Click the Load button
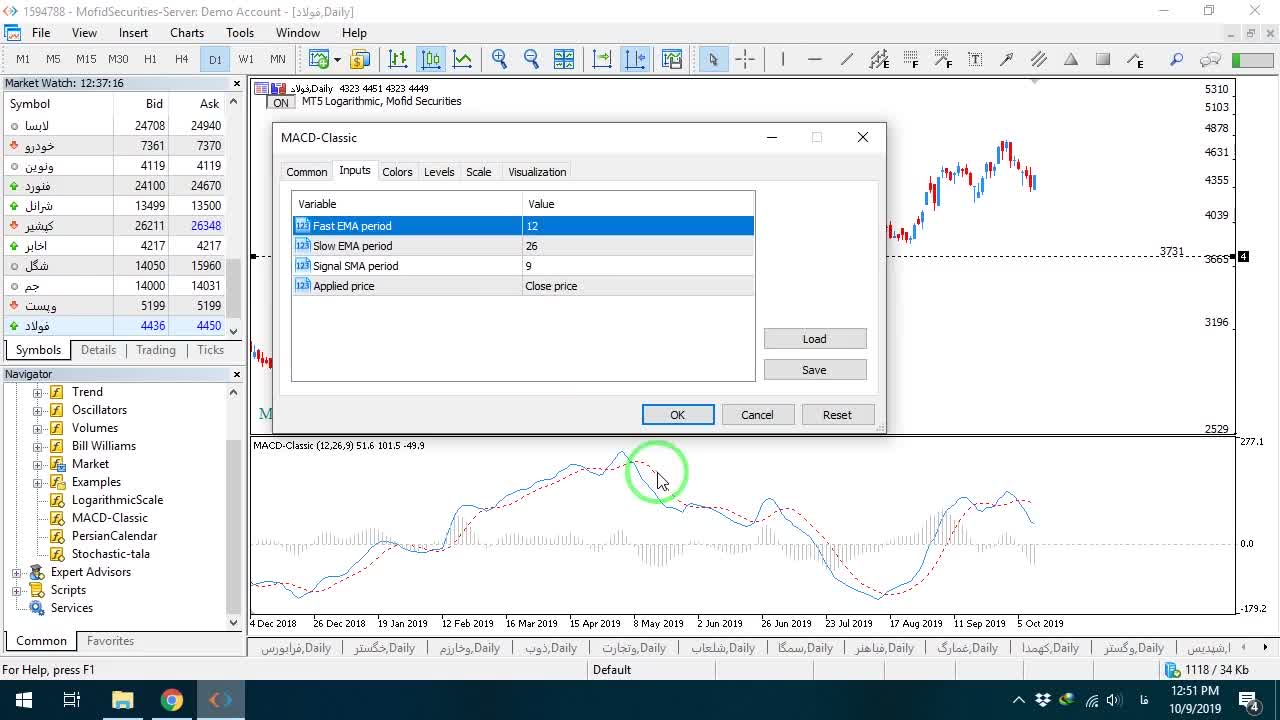Image resolution: width=1280 pixels, height=720 pixels. tap(815, 339)
